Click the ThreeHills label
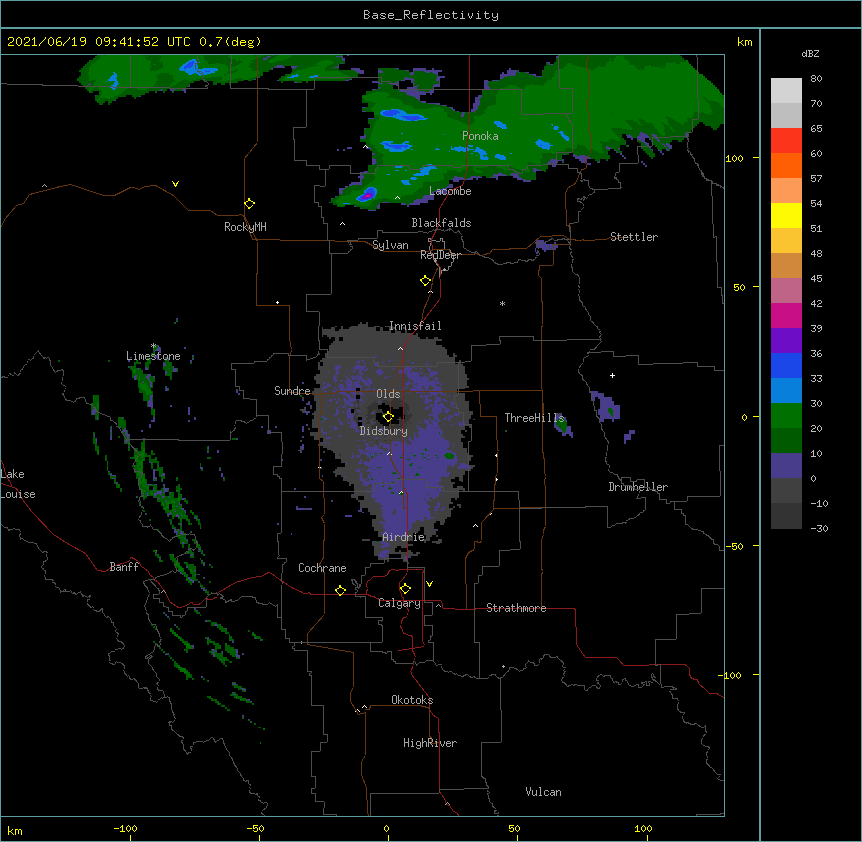This screenshot has height=842, width=862. (534, 418)
